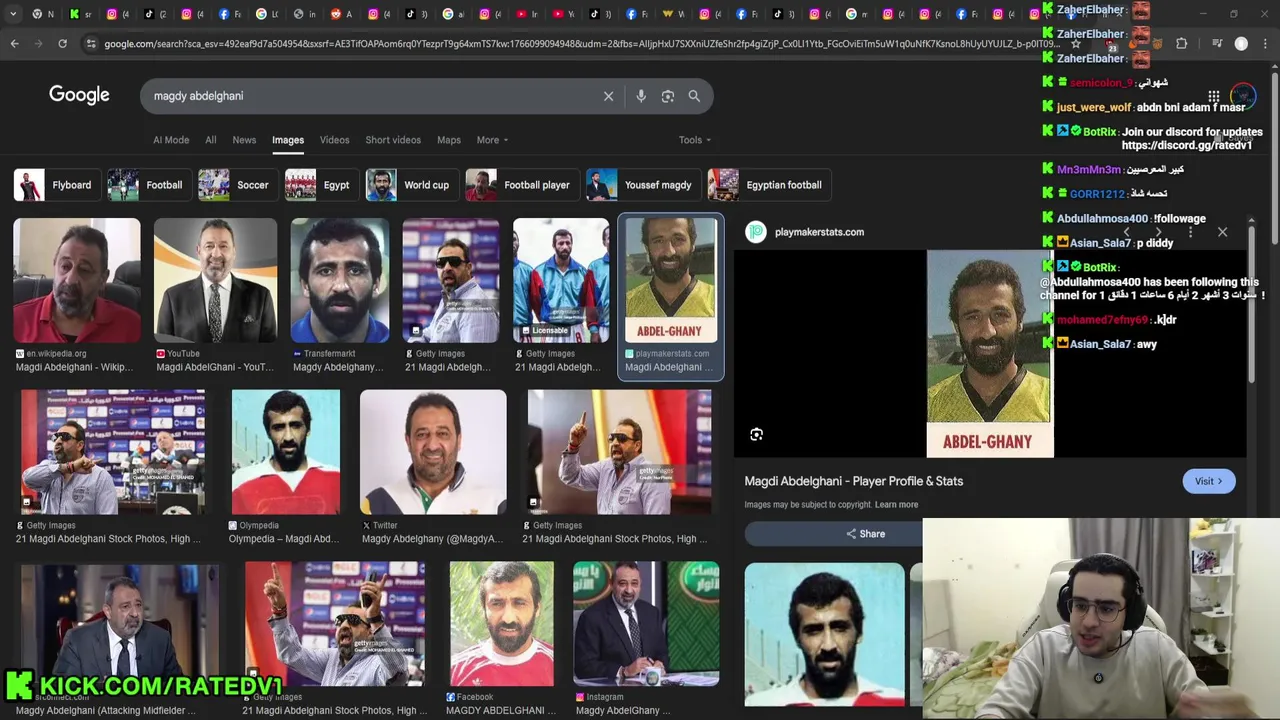This screenshot has width=1280, height=720.
Task: Open the selected playmakerstats.com thumbnail result
Action: point(670,296)
